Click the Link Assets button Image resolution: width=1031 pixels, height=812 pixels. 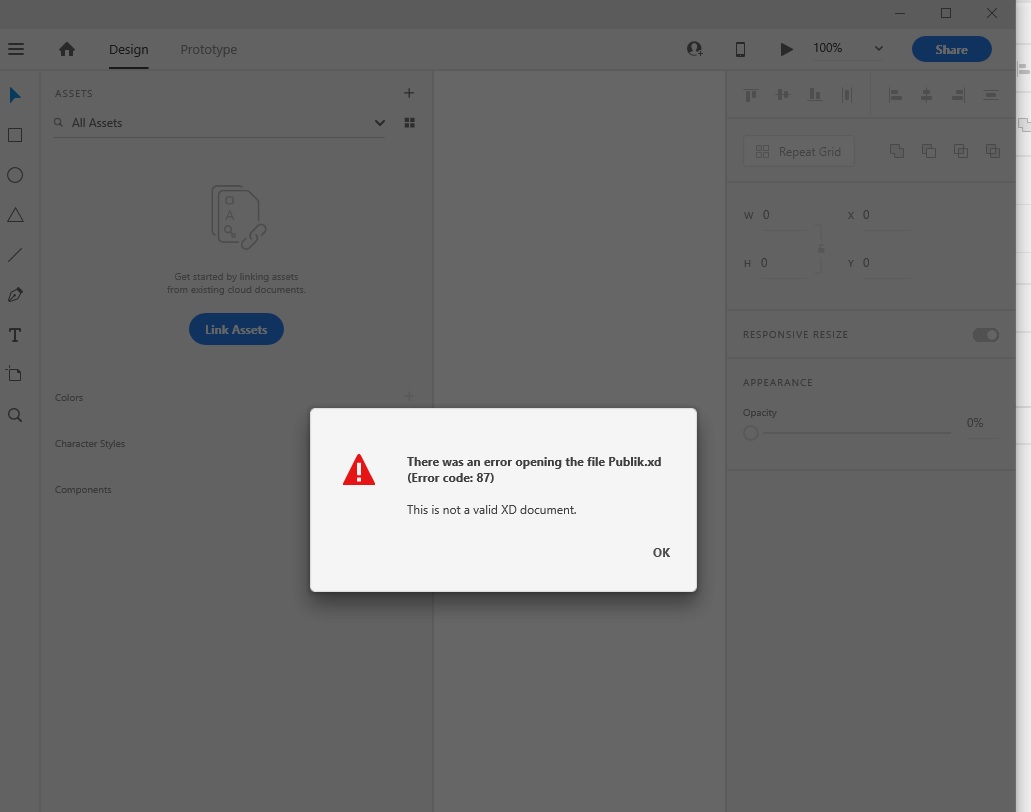point(236,329)
